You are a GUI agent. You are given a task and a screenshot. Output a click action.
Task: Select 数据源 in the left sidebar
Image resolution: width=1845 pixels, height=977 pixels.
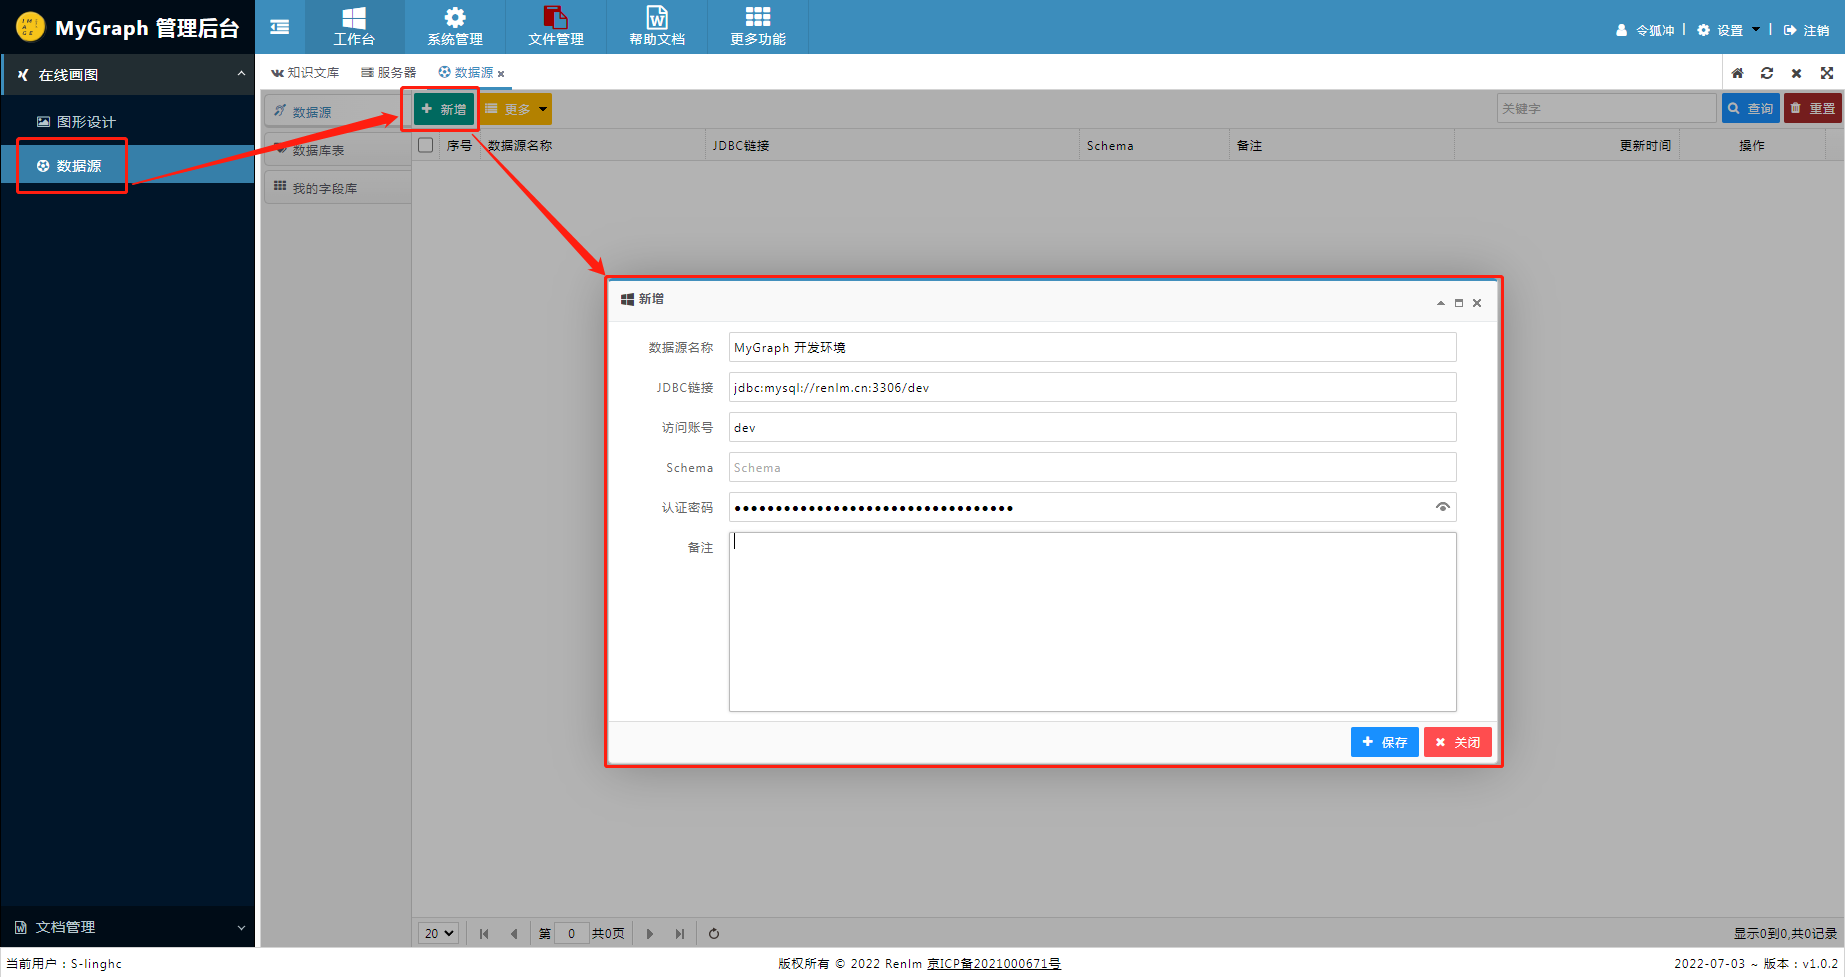pyautogui.click(x=128, y=166)
